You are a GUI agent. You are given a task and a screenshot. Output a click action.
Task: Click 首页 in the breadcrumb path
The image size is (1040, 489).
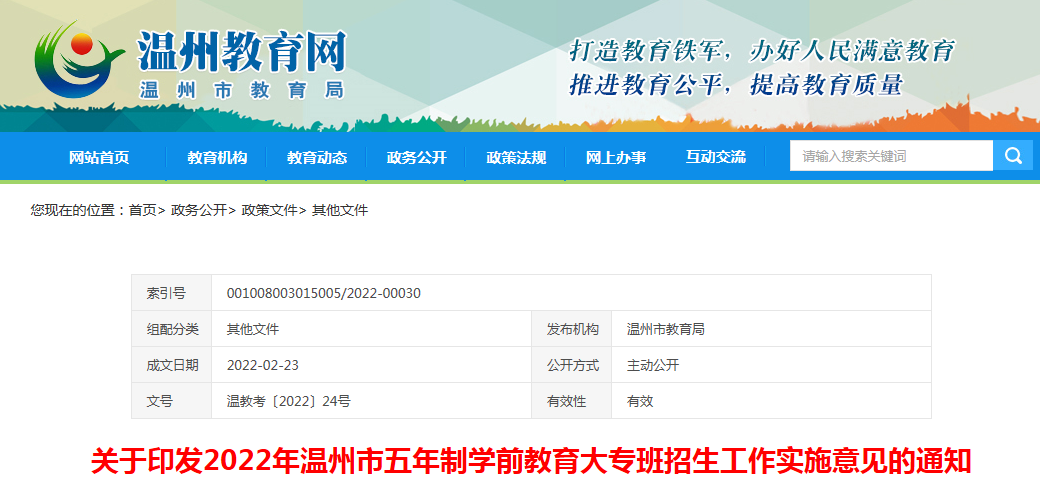click(142, 210)
